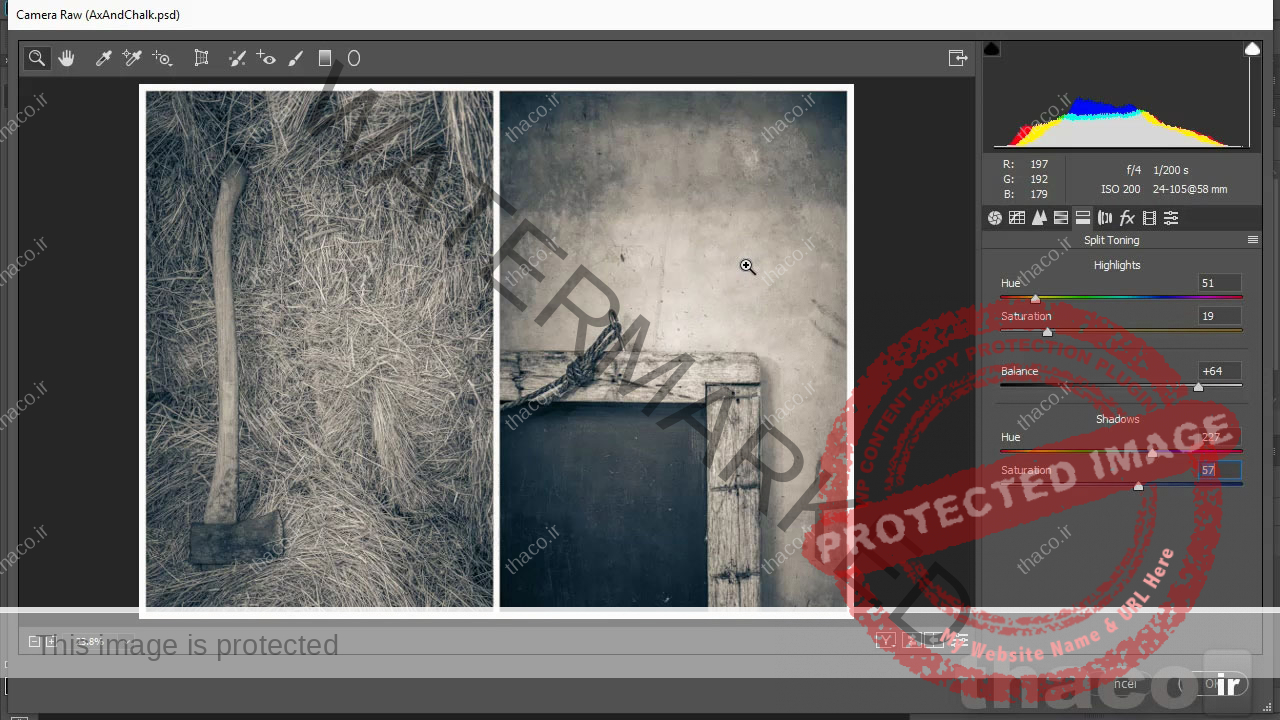Screen dimensions: 1280x720
Task: Toggle shadow clipping warning in histogram
Action: [x=991, y=49]
